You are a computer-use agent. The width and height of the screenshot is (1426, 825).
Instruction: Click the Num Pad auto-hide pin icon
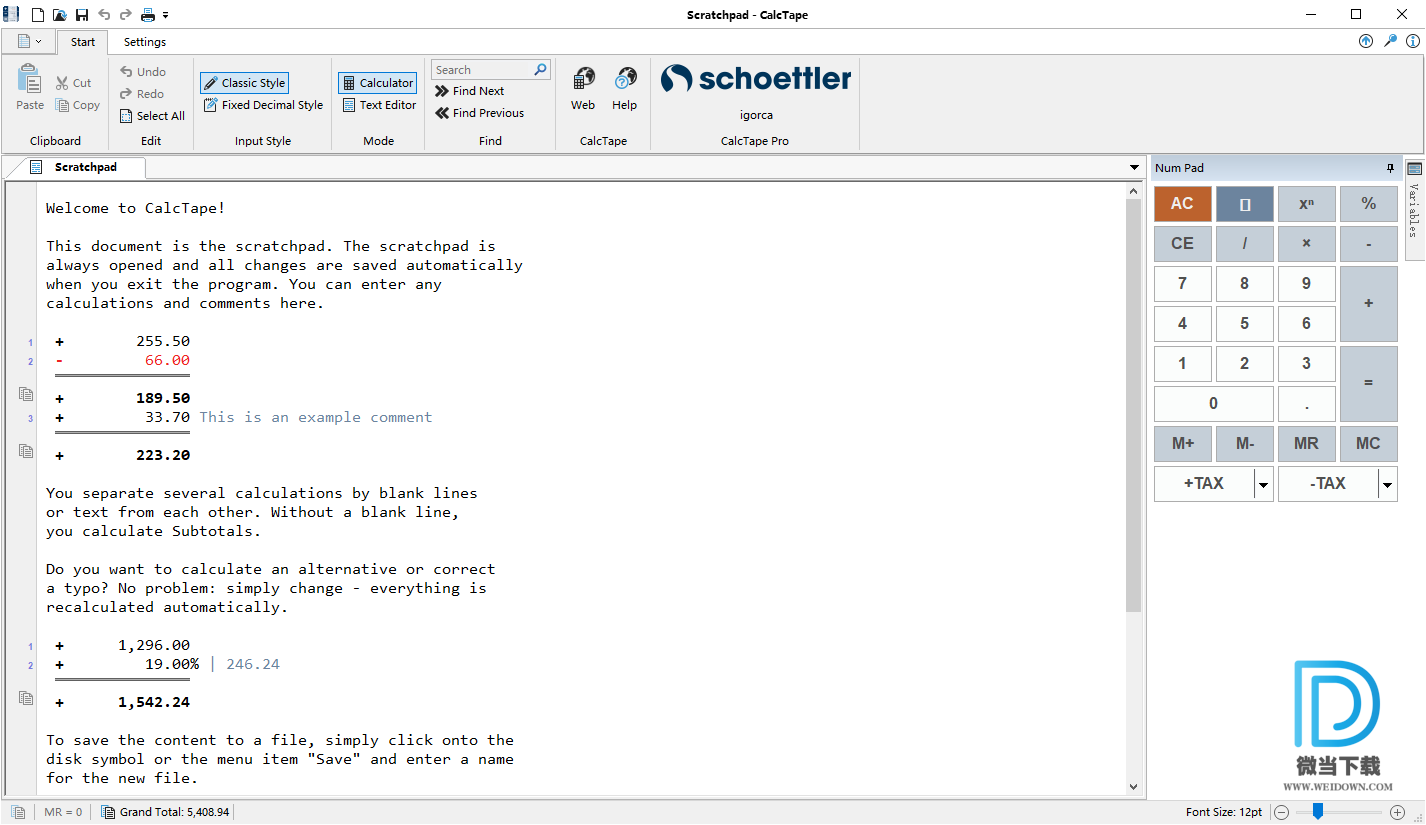(x=1390, y=168)
